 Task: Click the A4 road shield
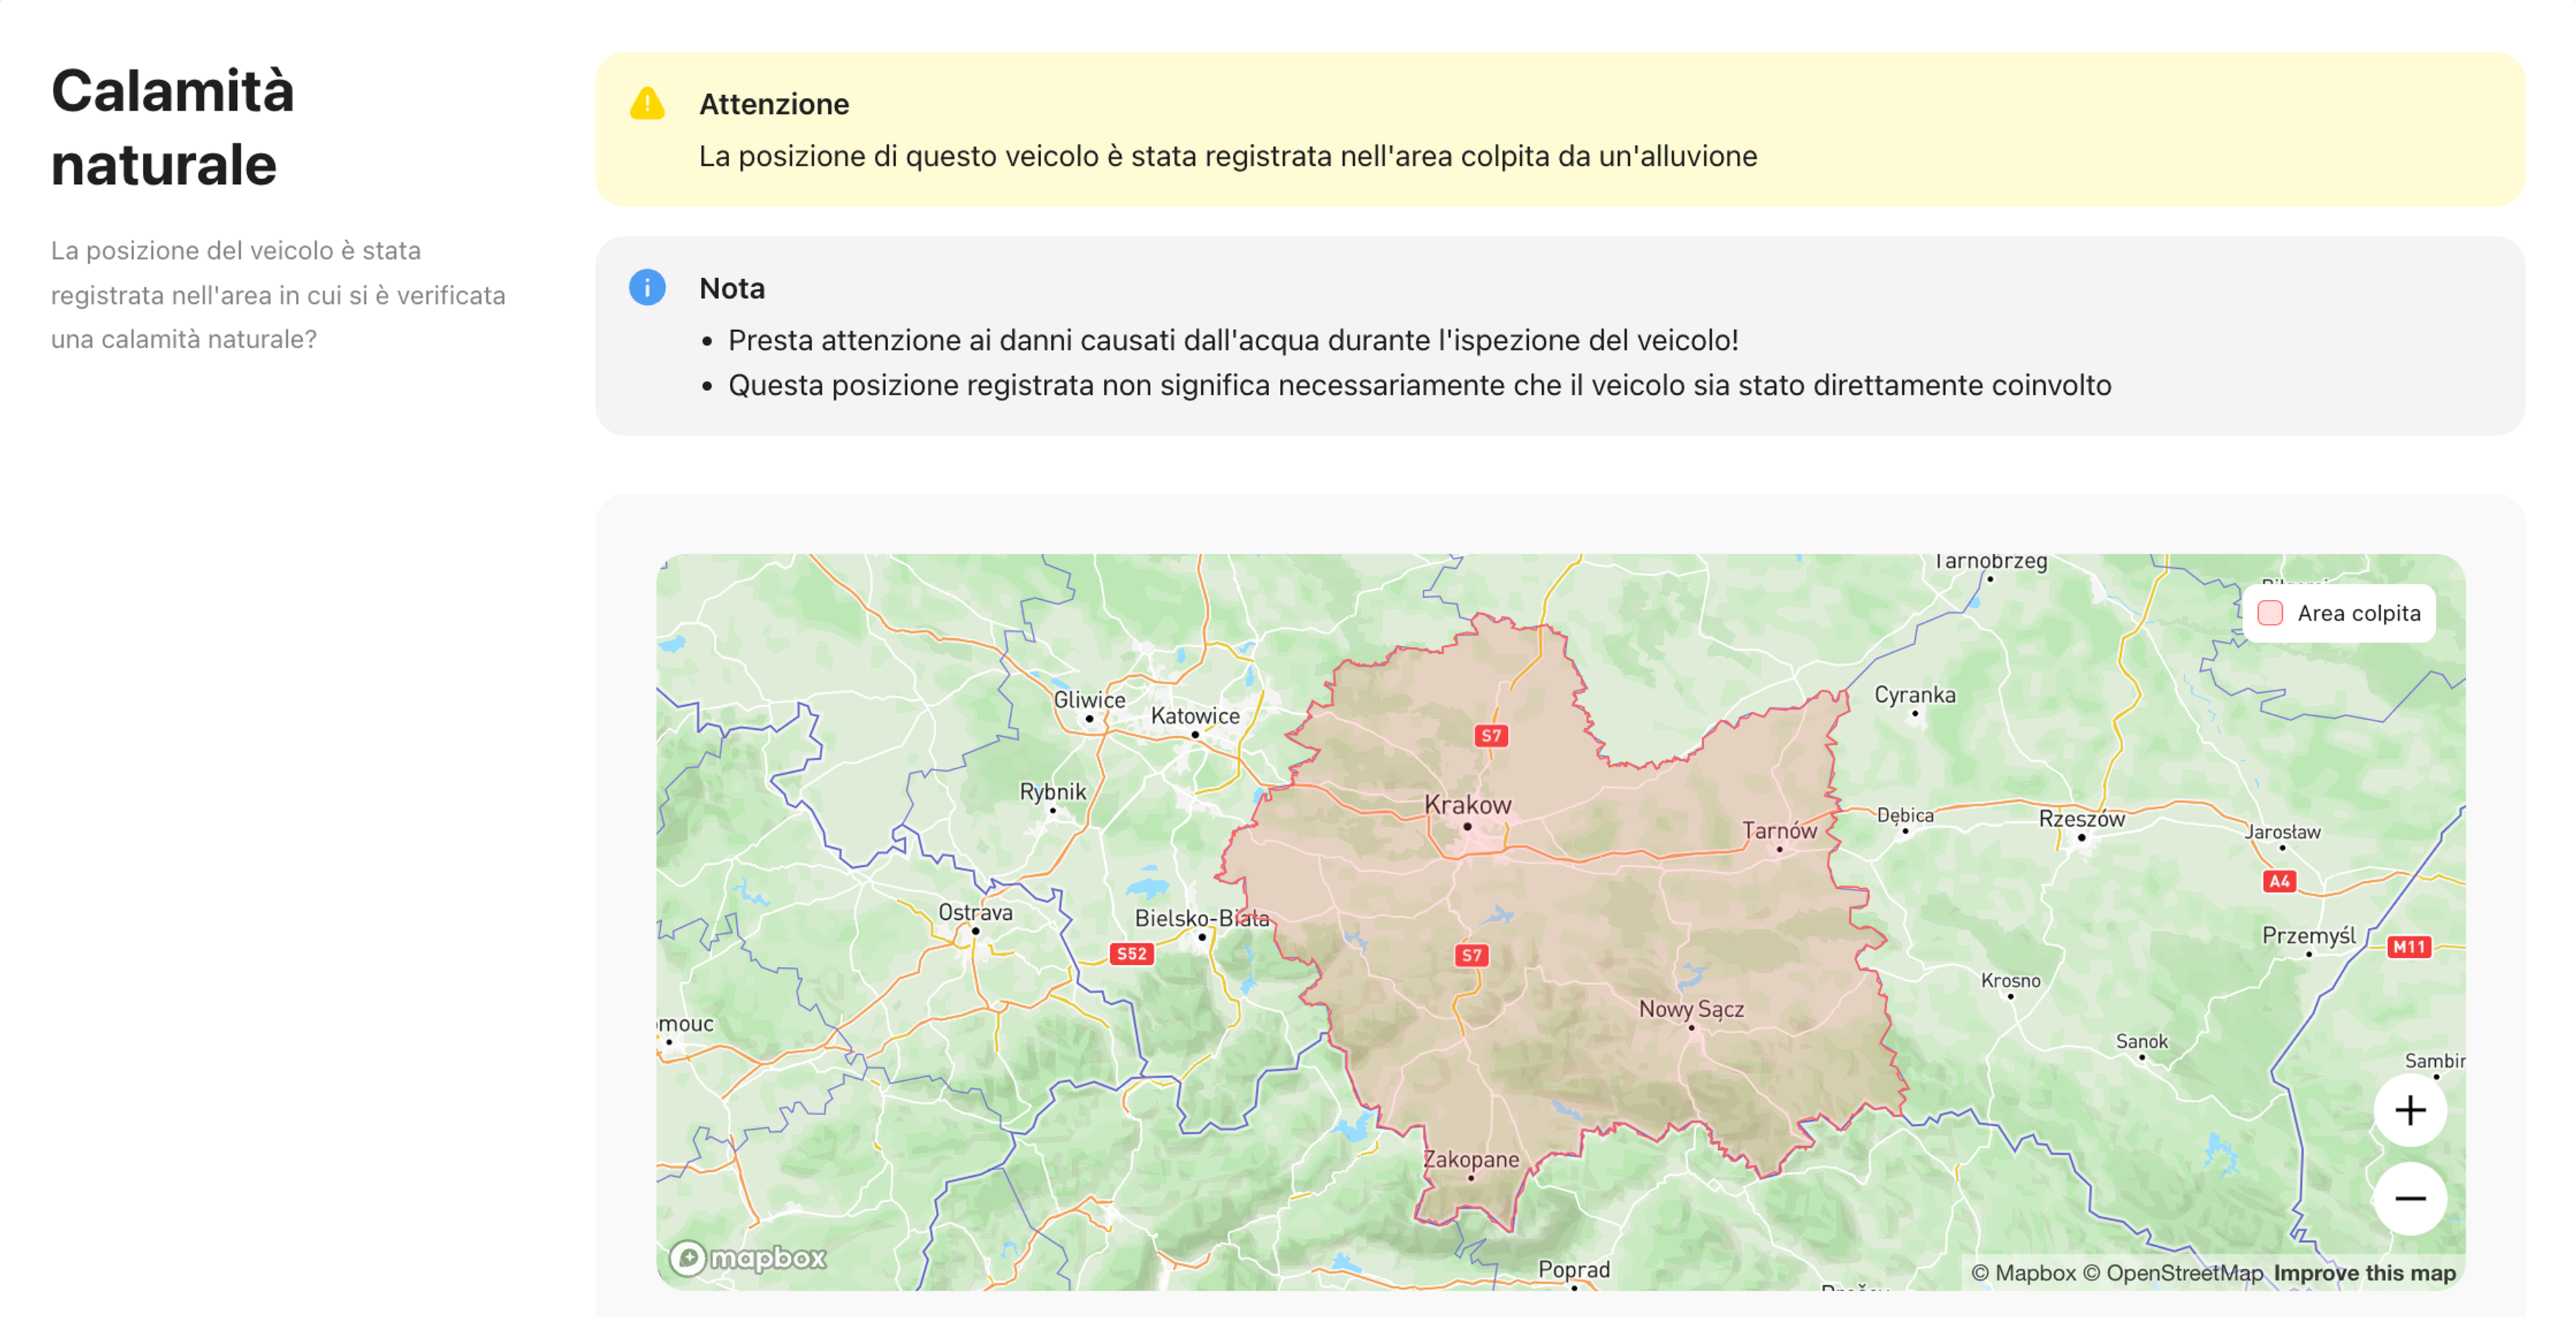2279,881
